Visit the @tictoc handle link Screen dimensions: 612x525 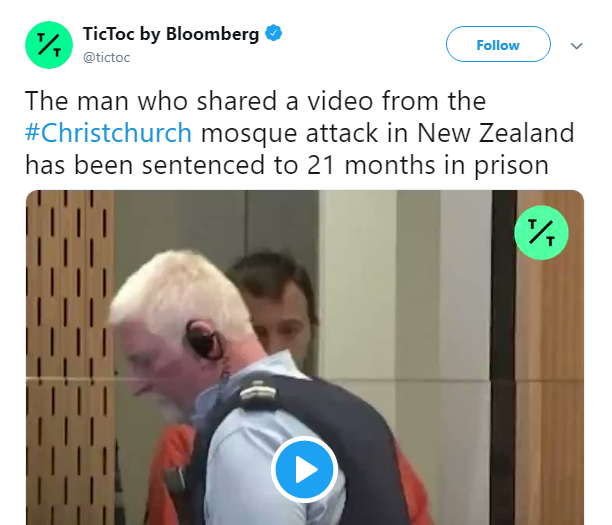click(107, 57)
